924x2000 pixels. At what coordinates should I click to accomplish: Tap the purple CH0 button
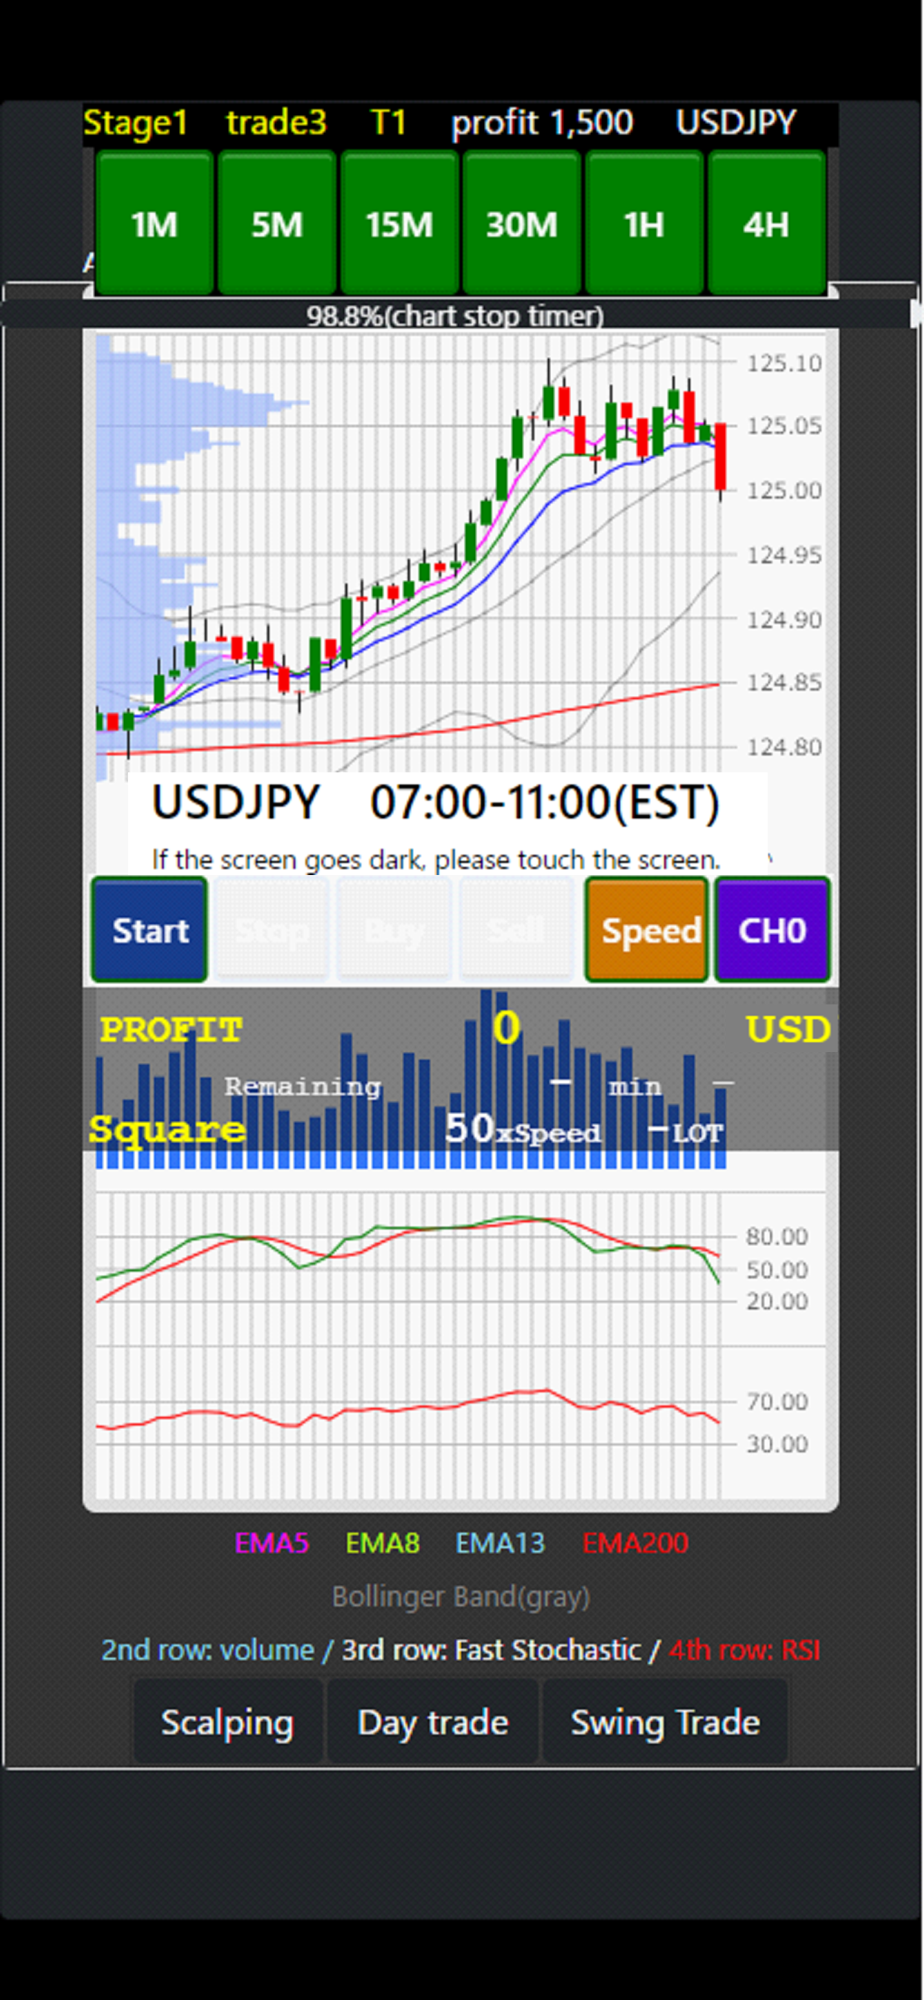[x=772, y=930]
